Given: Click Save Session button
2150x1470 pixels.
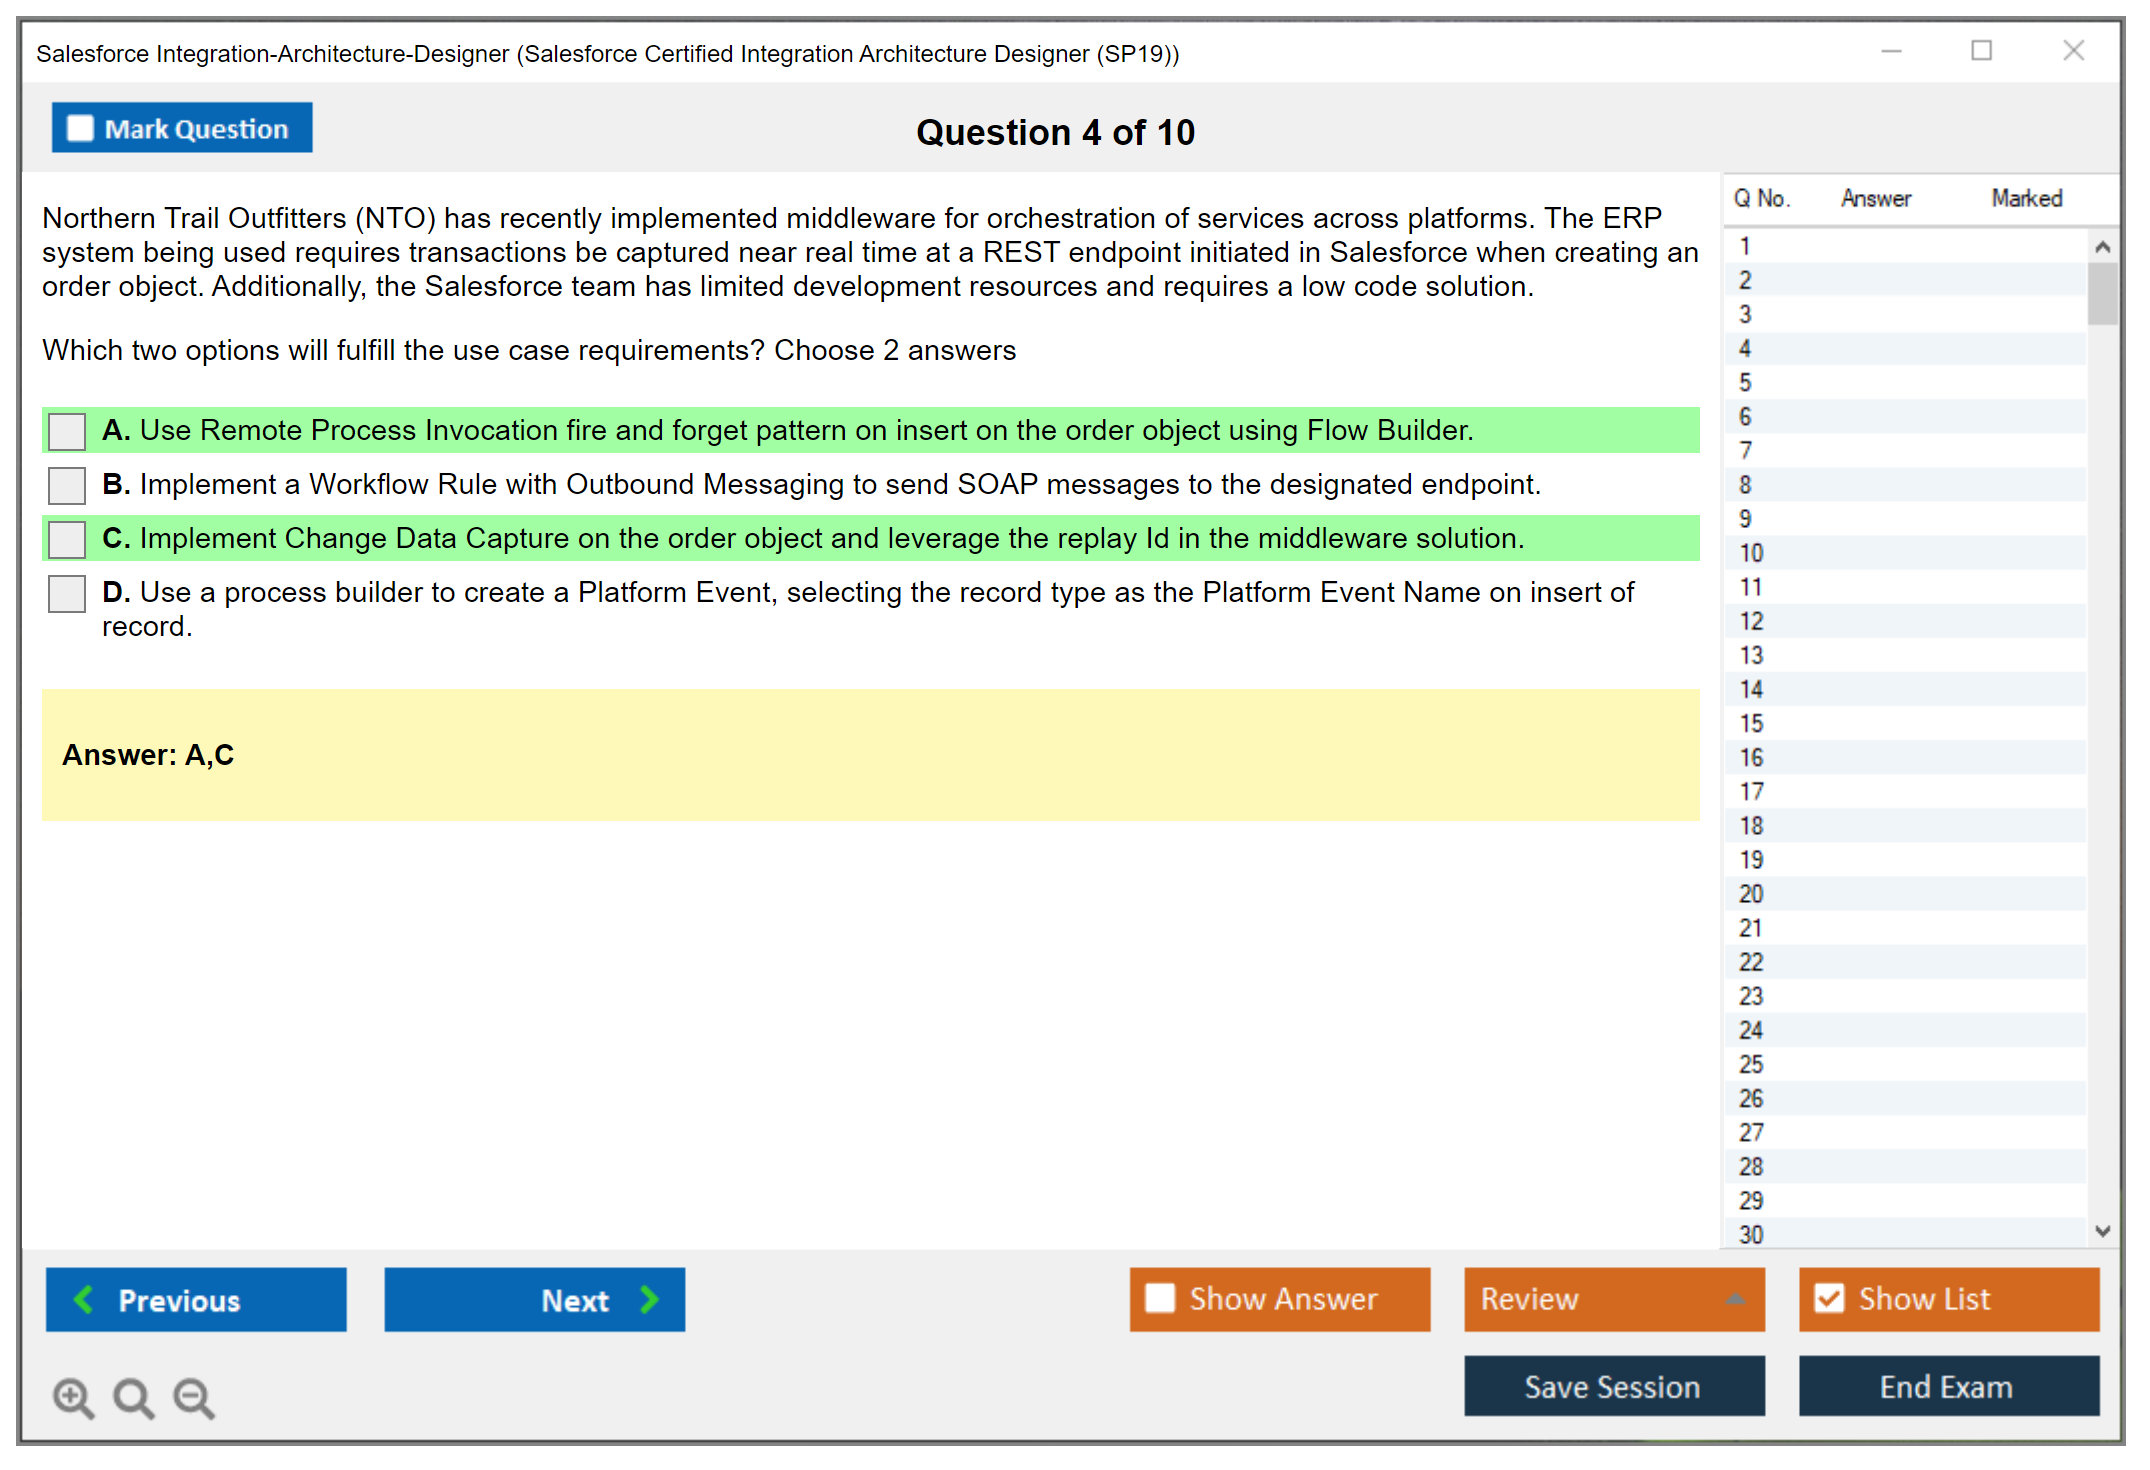Looking at the screenshot, I should click(x=1613, y=1386).
